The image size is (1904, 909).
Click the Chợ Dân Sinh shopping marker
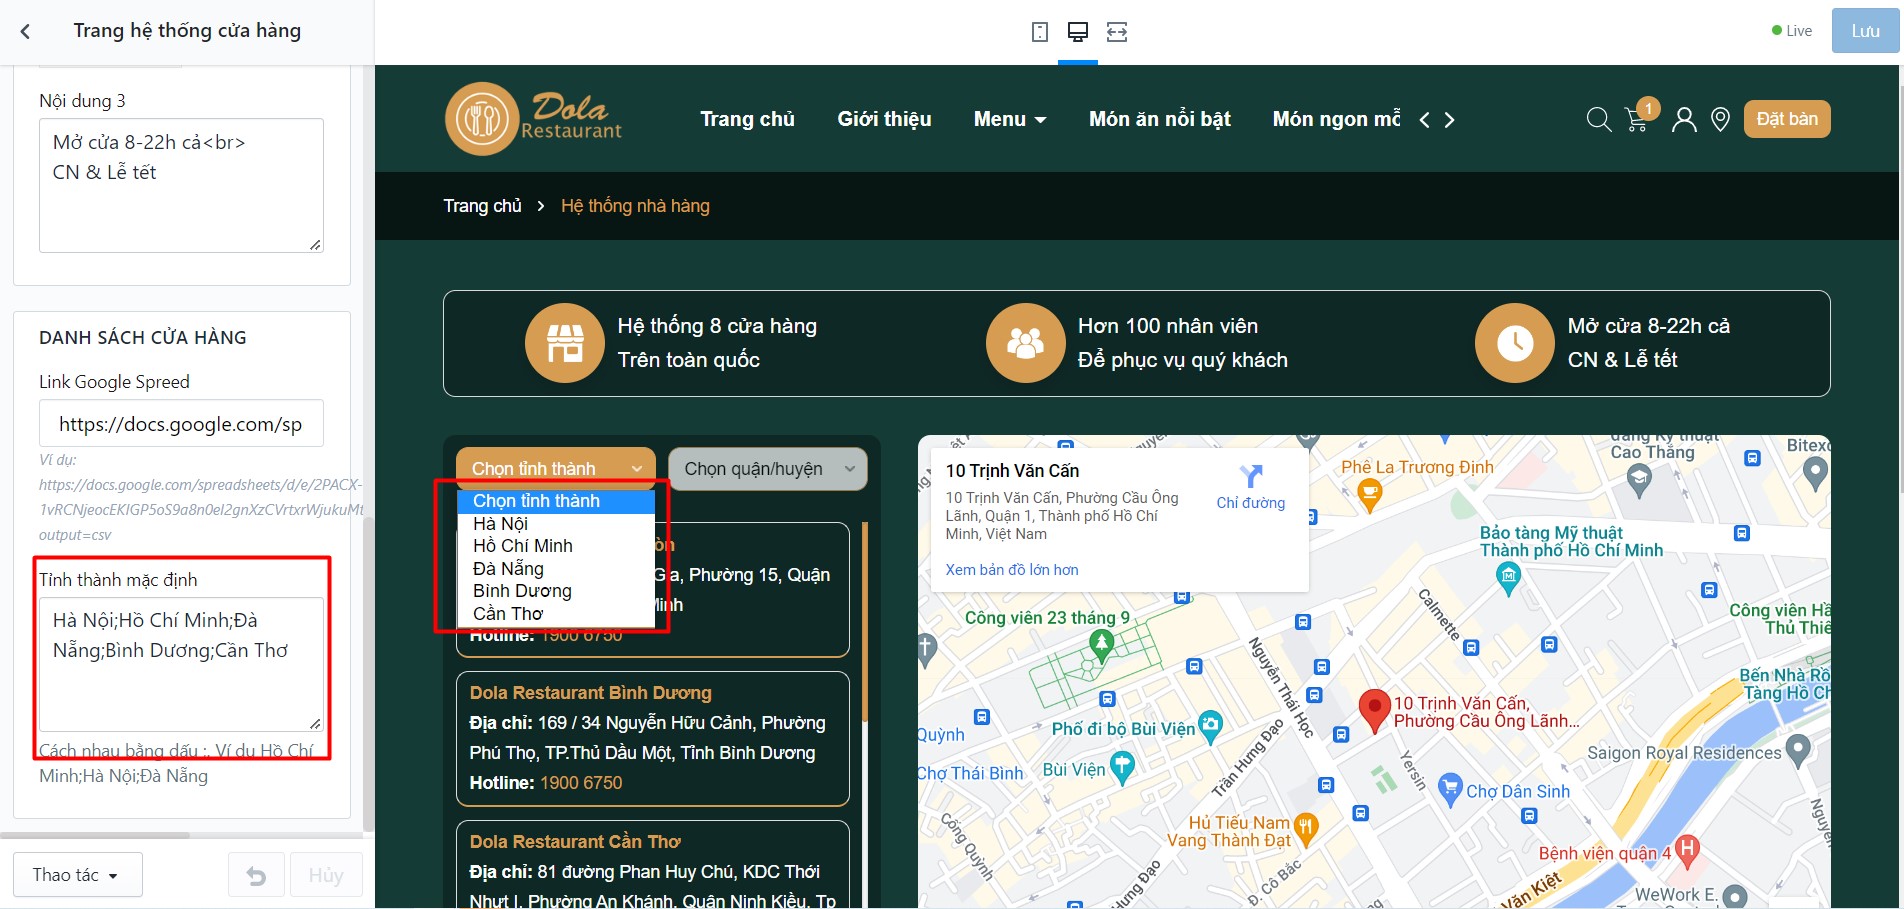coord(1450,791)
